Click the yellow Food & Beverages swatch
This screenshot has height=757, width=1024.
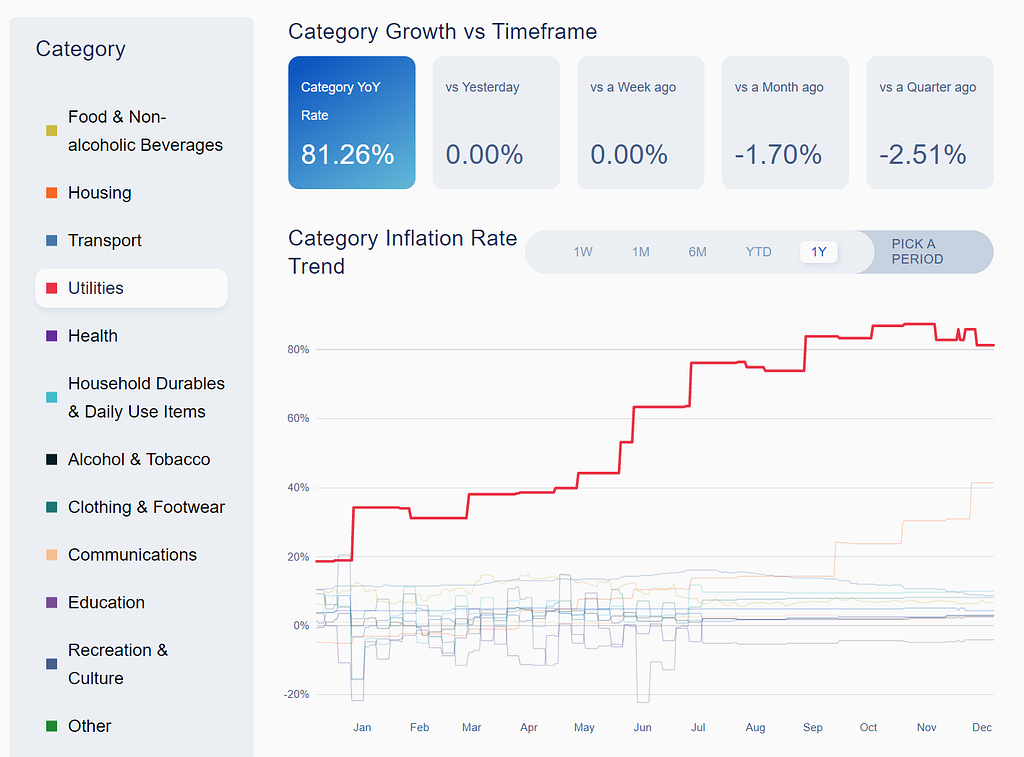coord(52,131)
